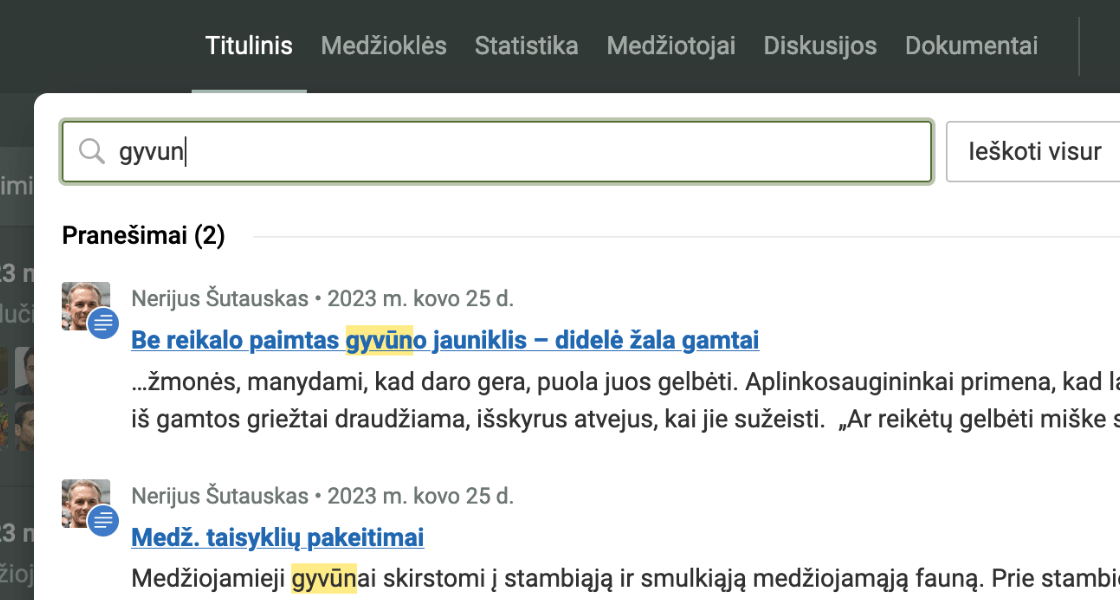Viewport: 1120px width, 600px height.
Task: Click the author avatar beside the first result
Action: click(82, 301)
